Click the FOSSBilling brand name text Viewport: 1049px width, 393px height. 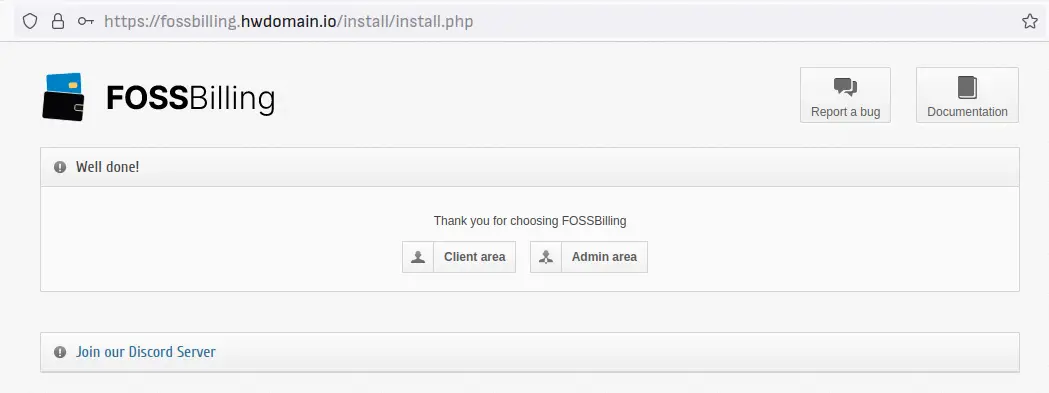pyautogui.click(x=191, y=98)
